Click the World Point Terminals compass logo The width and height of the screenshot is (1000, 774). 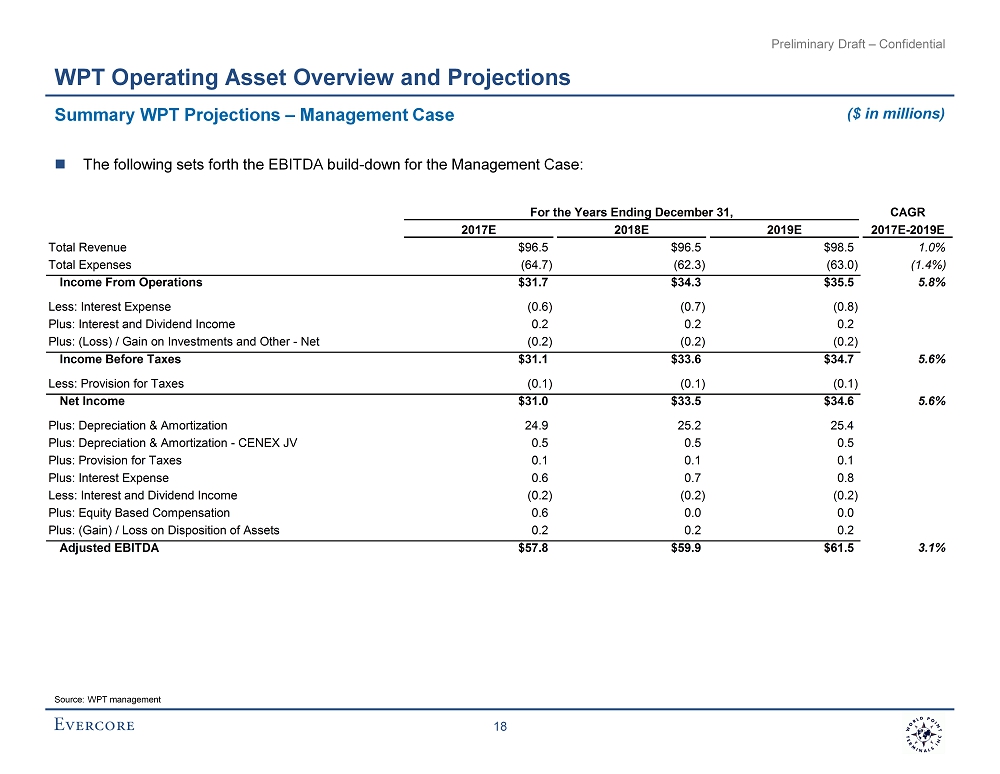click(925, 735)
